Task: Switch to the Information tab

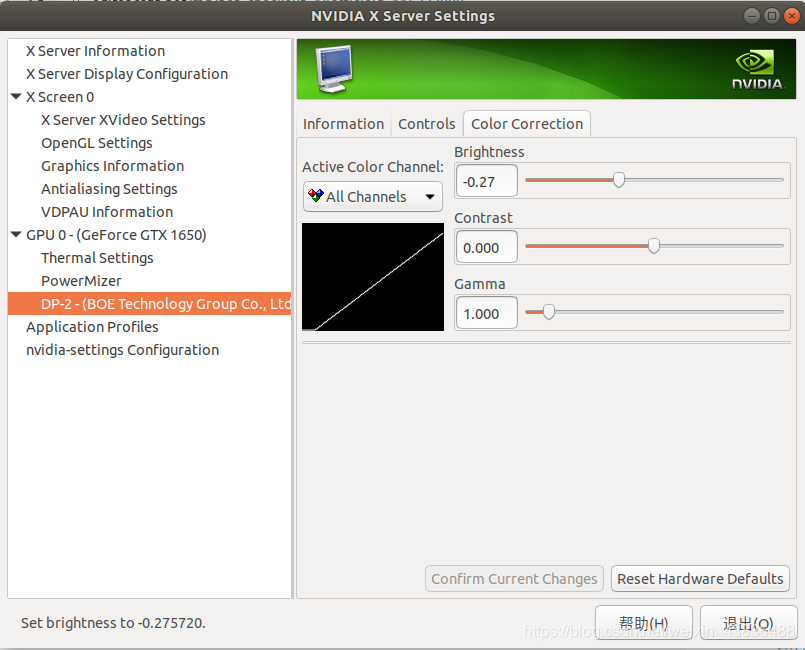Action: [x=343, y=124]
